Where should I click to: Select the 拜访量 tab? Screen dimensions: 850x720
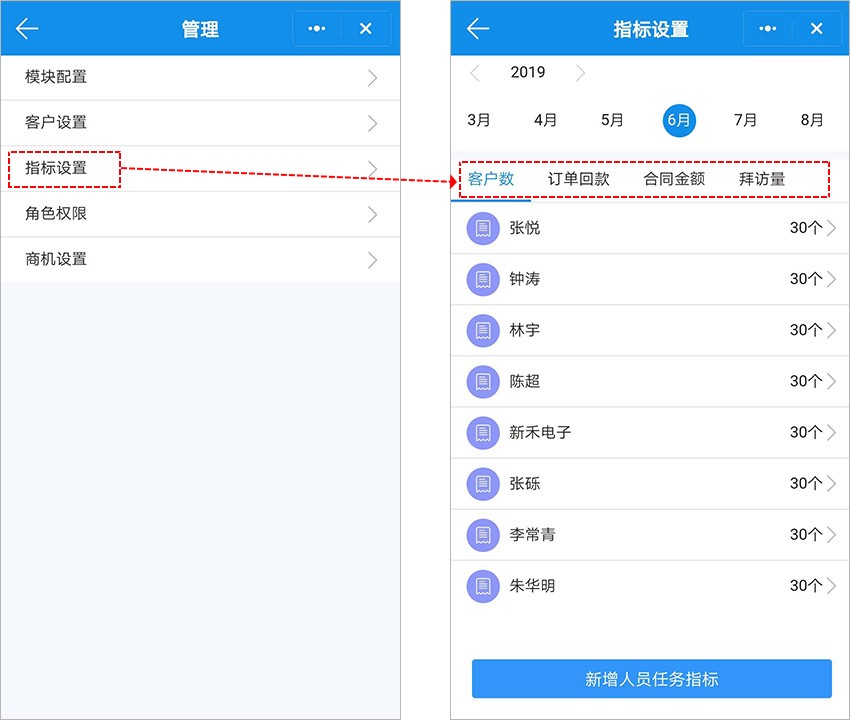coord(762,180)
